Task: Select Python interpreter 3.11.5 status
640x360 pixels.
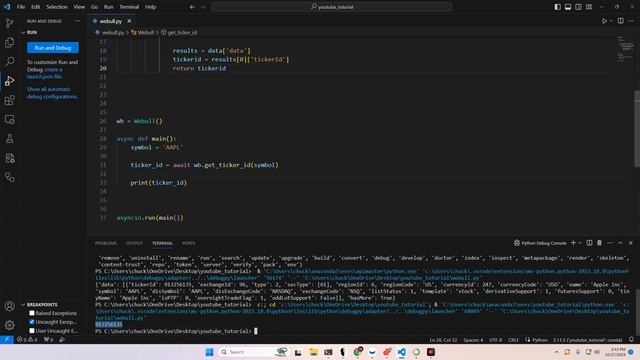Action: click(x=587, y=340)
